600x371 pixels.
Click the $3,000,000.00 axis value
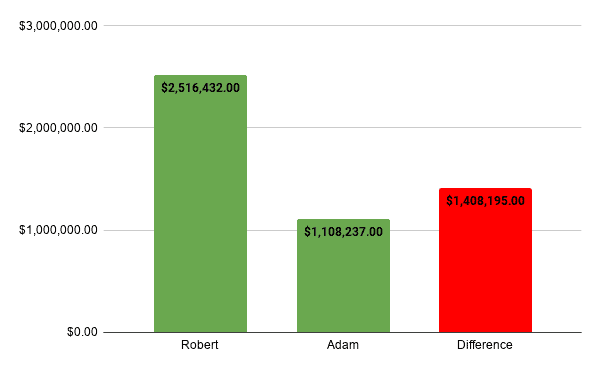(58, 26)
